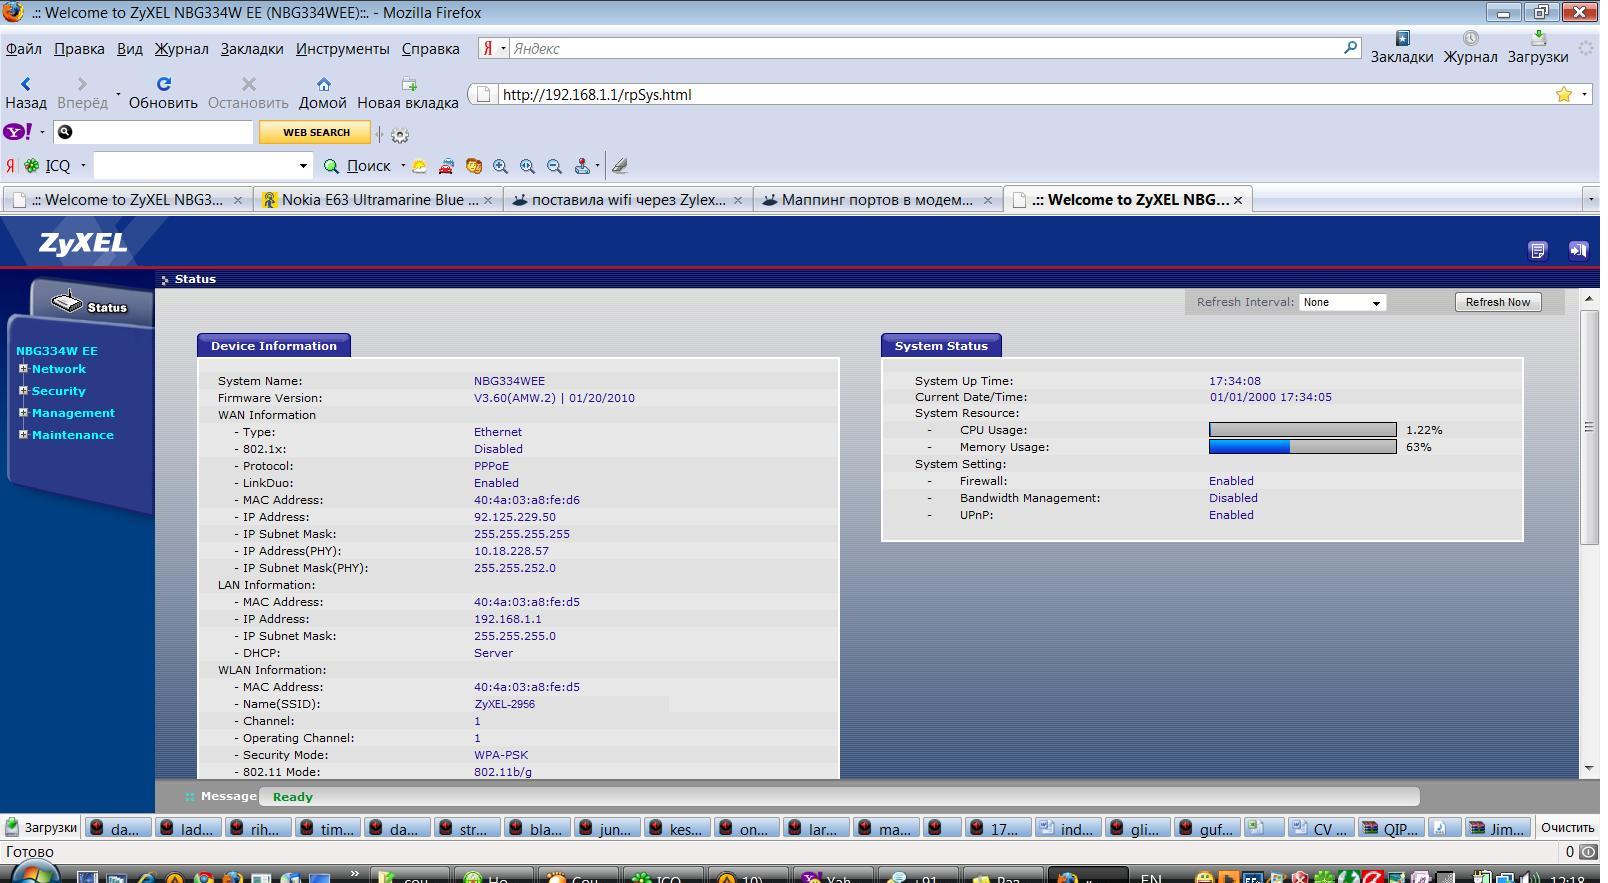Image resolution: width=1608 pixels, height=883 pixels.
Task: Click the red car traffic icon
Action: [446, 166]
